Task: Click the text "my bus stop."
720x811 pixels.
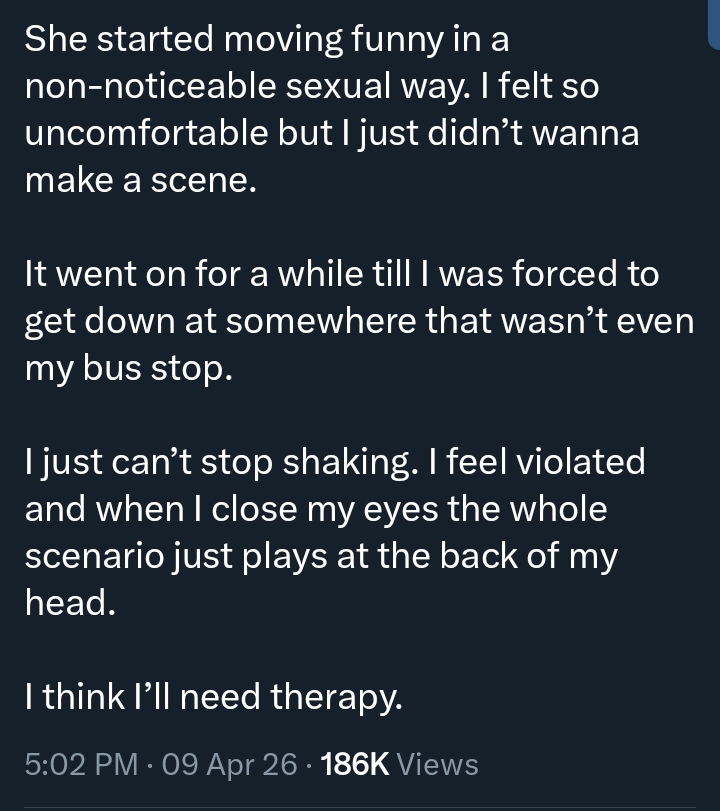Action: pyautogui.click(x=128, y=369)
